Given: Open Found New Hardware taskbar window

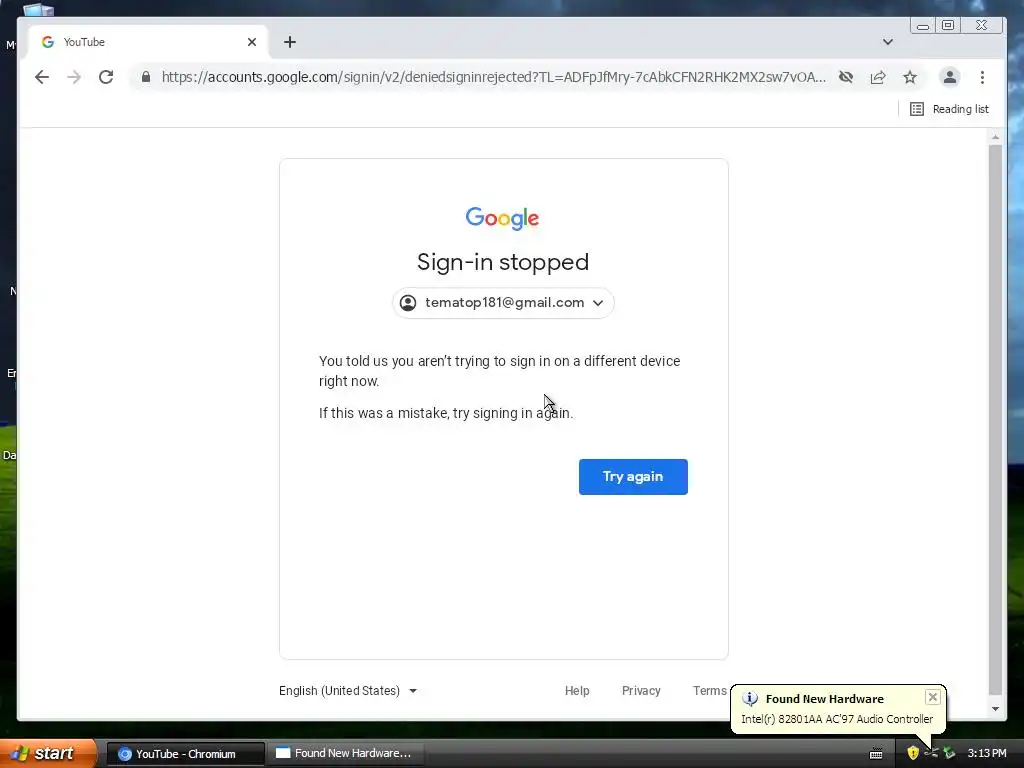Looking at the screenshot, I should [345, 754].
